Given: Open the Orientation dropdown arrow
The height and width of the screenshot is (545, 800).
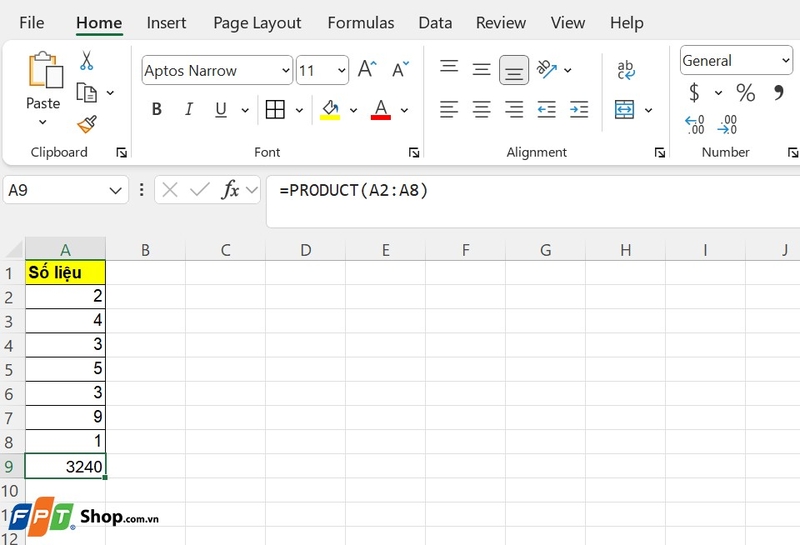Looking at the screenshot, I should pyautogui.click(x=568, y=70).
